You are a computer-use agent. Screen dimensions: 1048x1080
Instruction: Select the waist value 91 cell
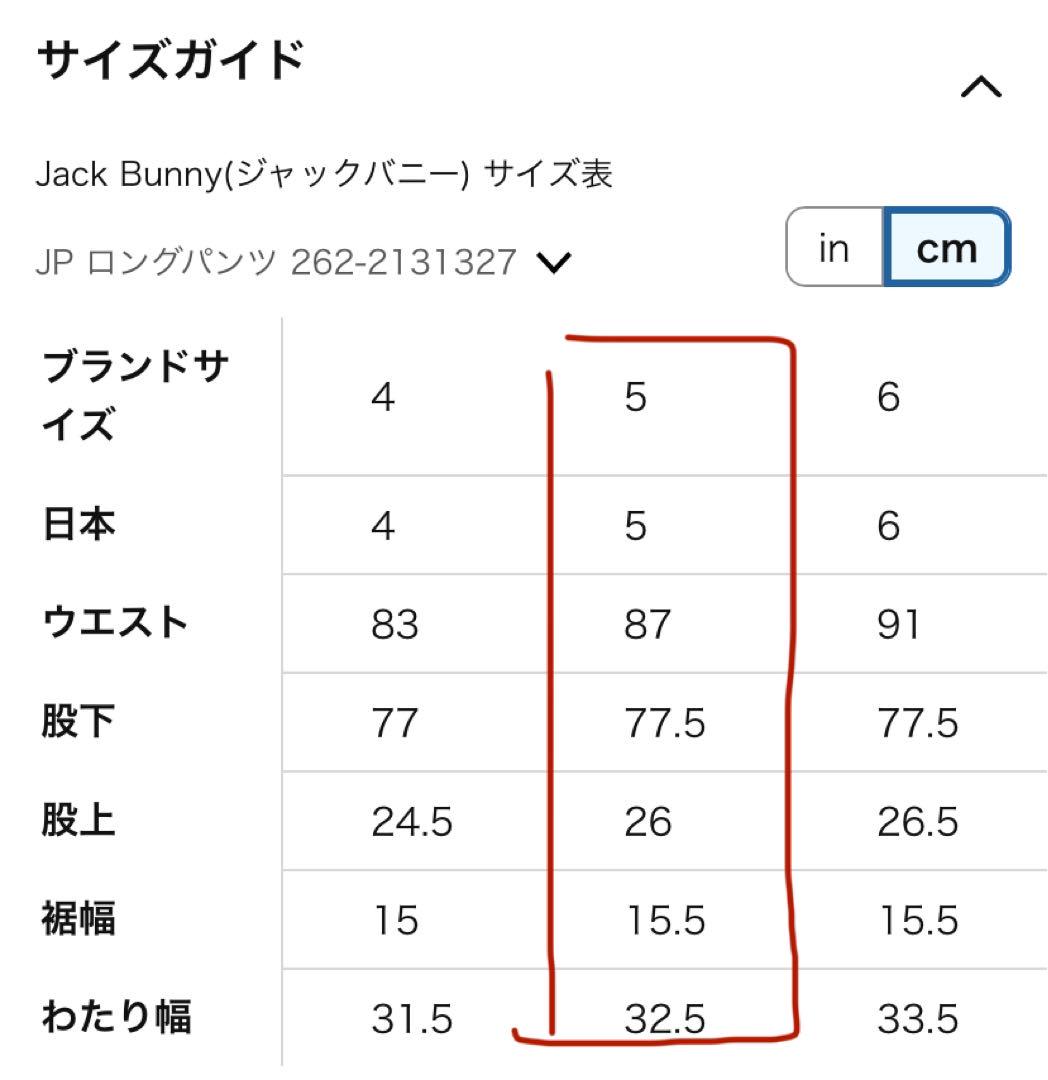[x=898, y=625]
